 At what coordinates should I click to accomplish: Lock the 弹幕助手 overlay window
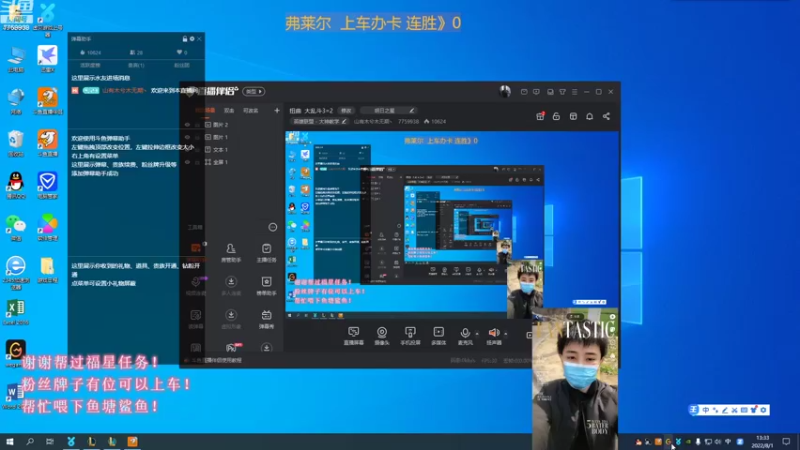click(185, 39)
